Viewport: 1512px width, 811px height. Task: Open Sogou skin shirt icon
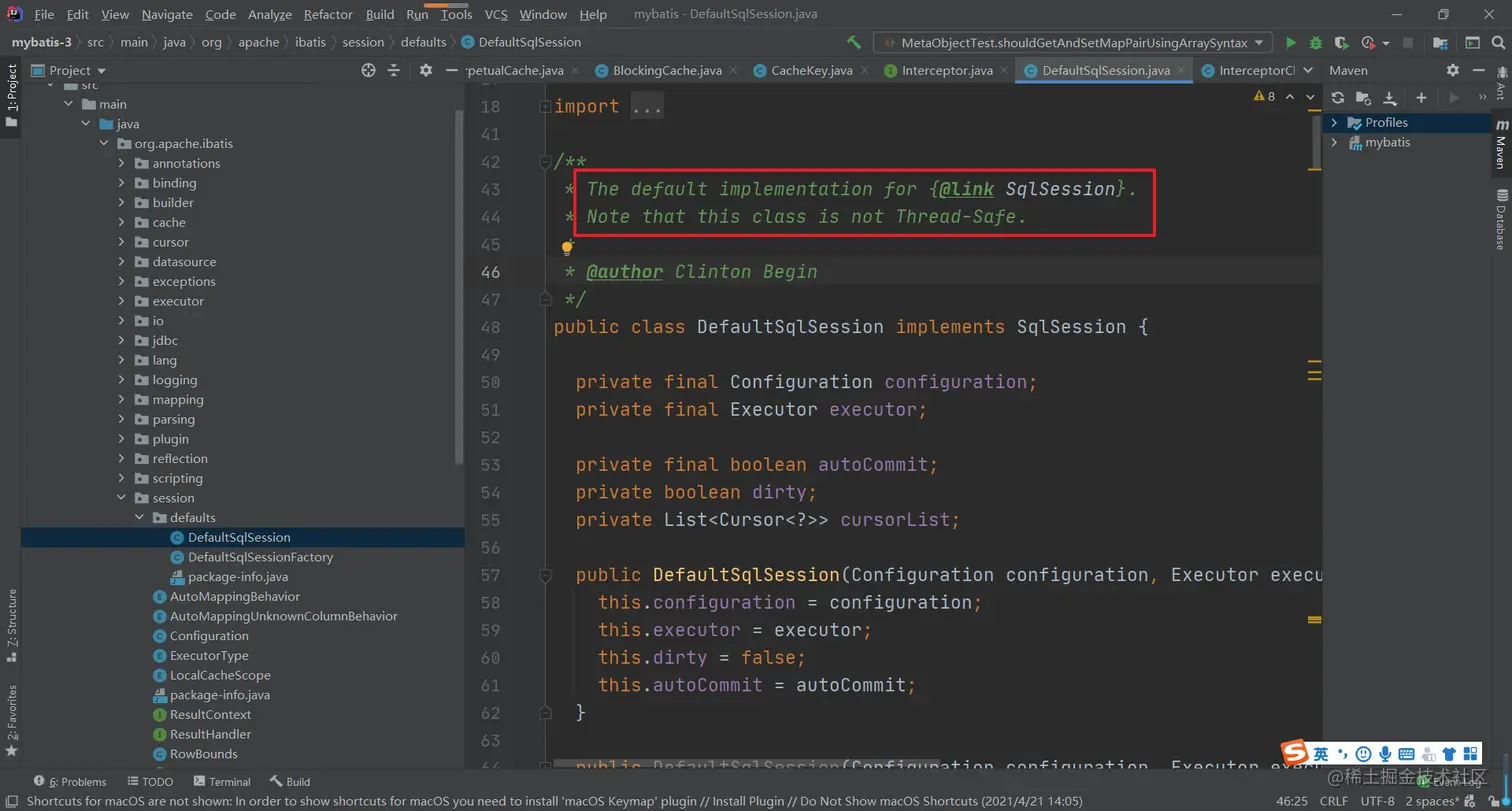click(1448, 753)
